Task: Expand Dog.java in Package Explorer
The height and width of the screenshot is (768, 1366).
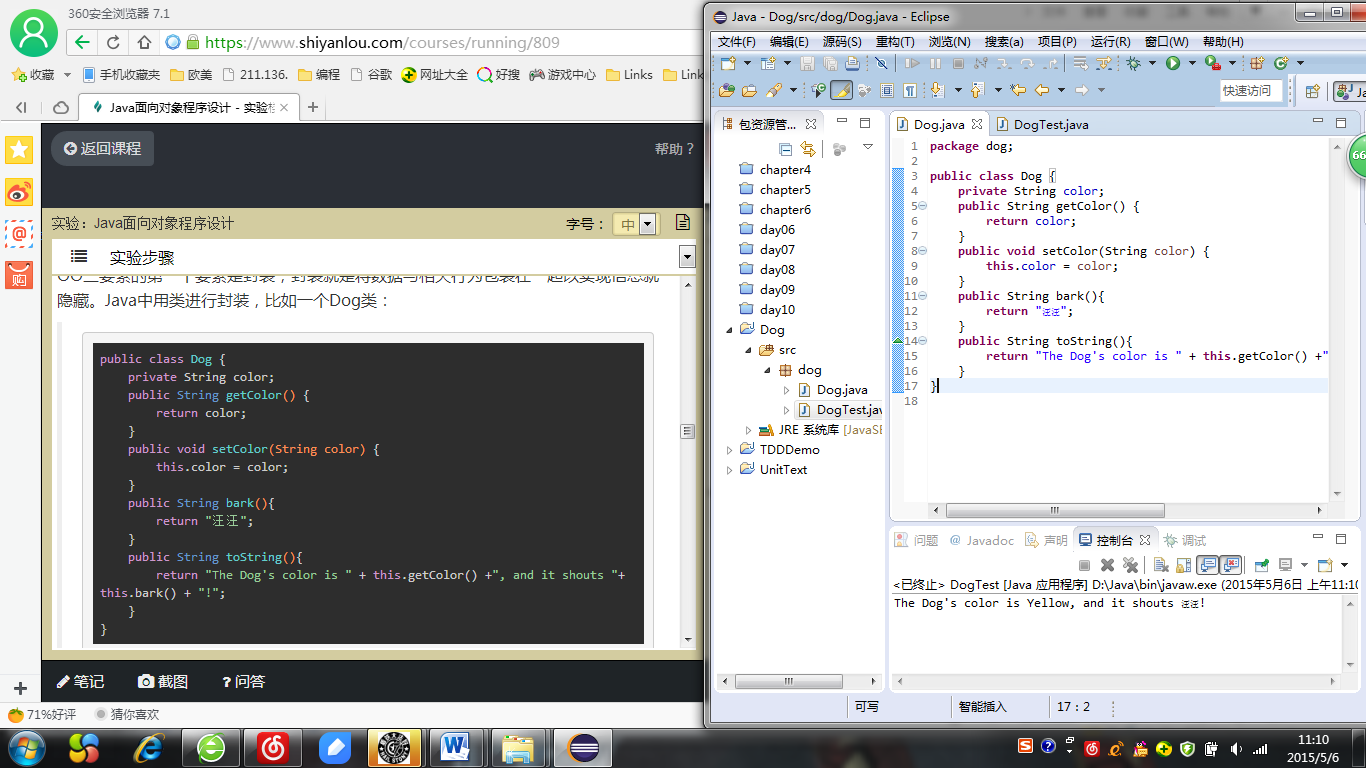Action: click(787, 390)
